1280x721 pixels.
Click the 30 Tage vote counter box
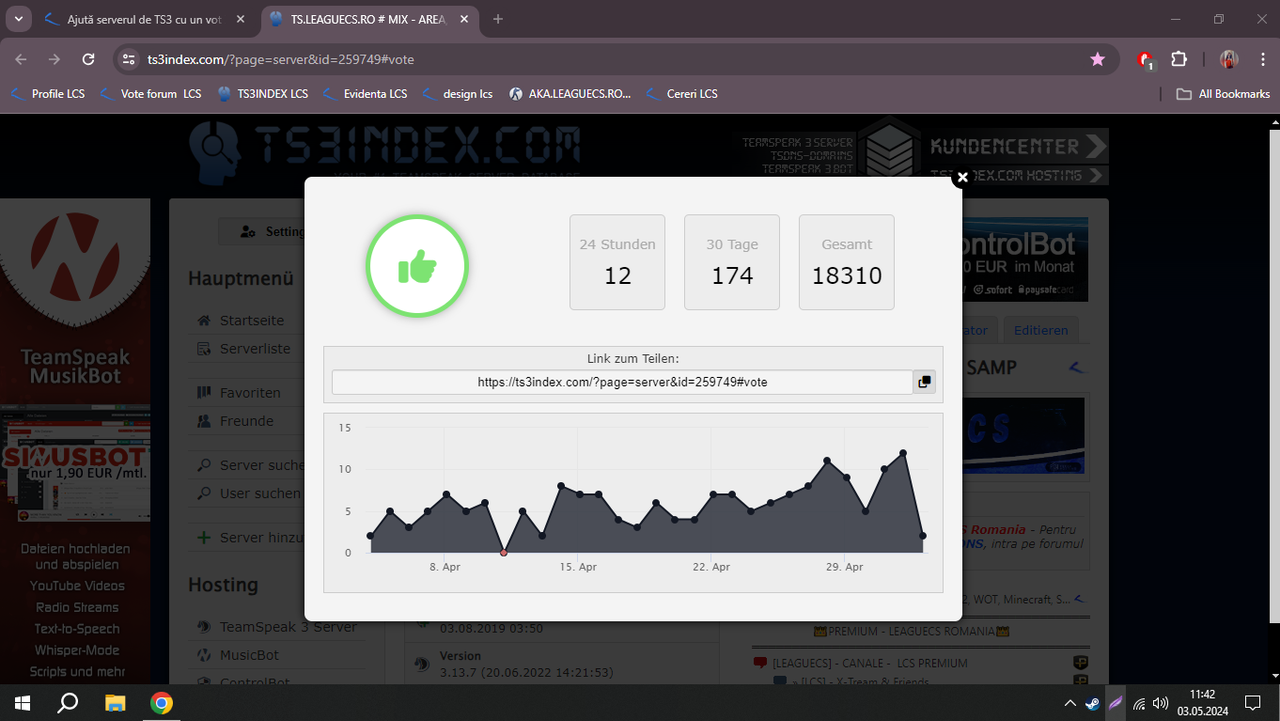point(732,262)
